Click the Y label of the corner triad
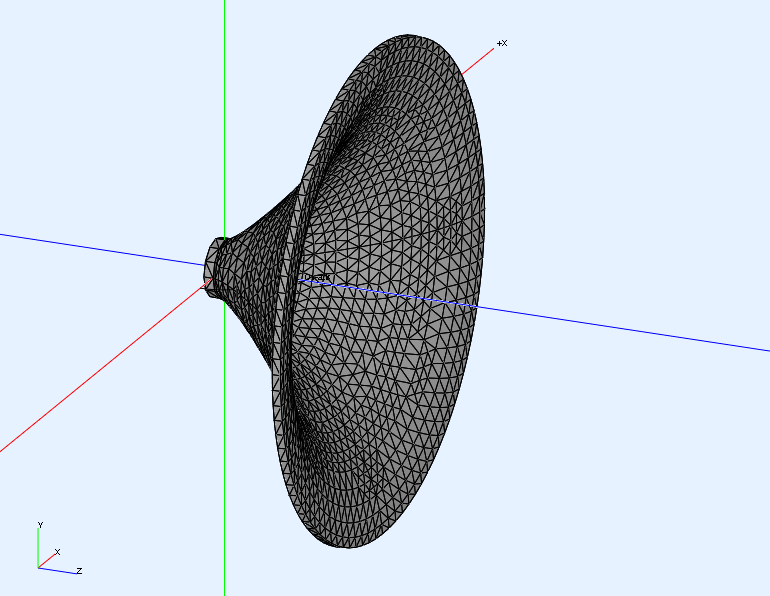The width and height of the screenshot is (770, 596). [x=39, y=525]
